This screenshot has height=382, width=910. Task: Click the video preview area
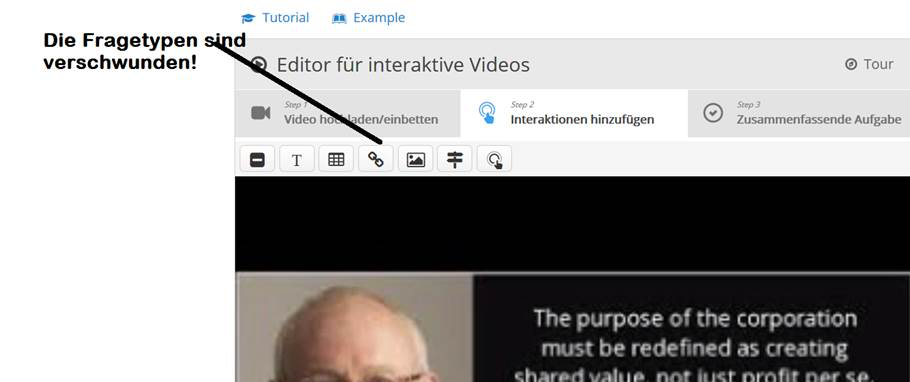(x=572, y=279)
